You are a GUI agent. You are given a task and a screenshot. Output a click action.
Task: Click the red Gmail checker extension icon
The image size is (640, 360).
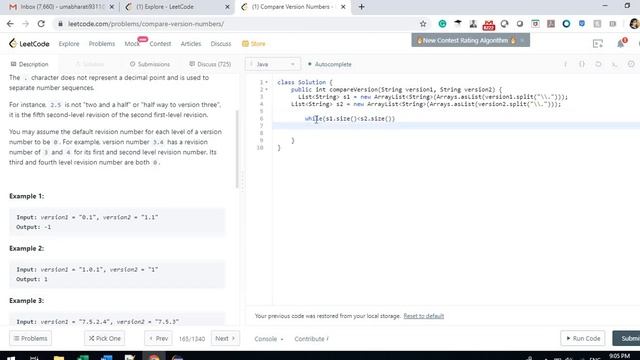pyautogui.click(x=489, y=25)
